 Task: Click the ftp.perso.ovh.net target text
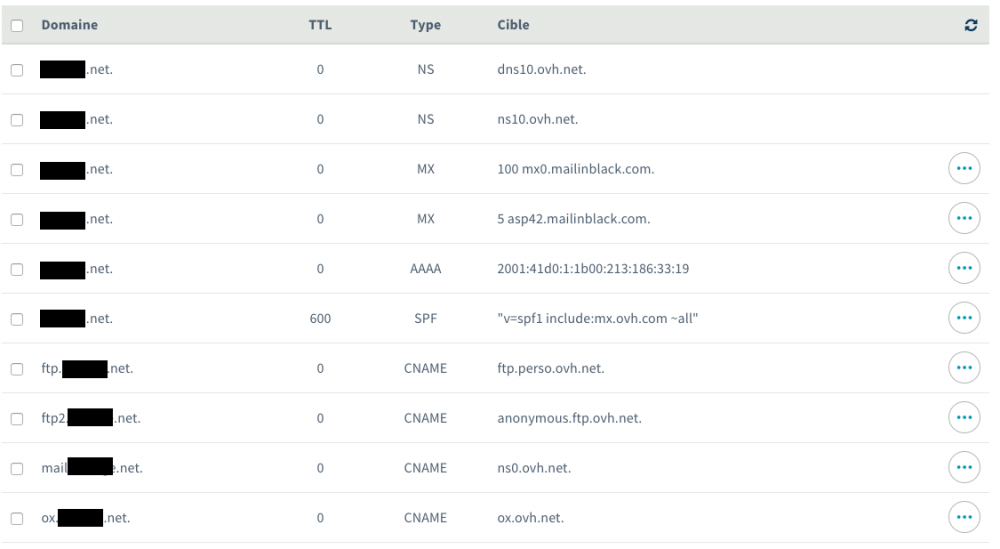pos(550,368)
